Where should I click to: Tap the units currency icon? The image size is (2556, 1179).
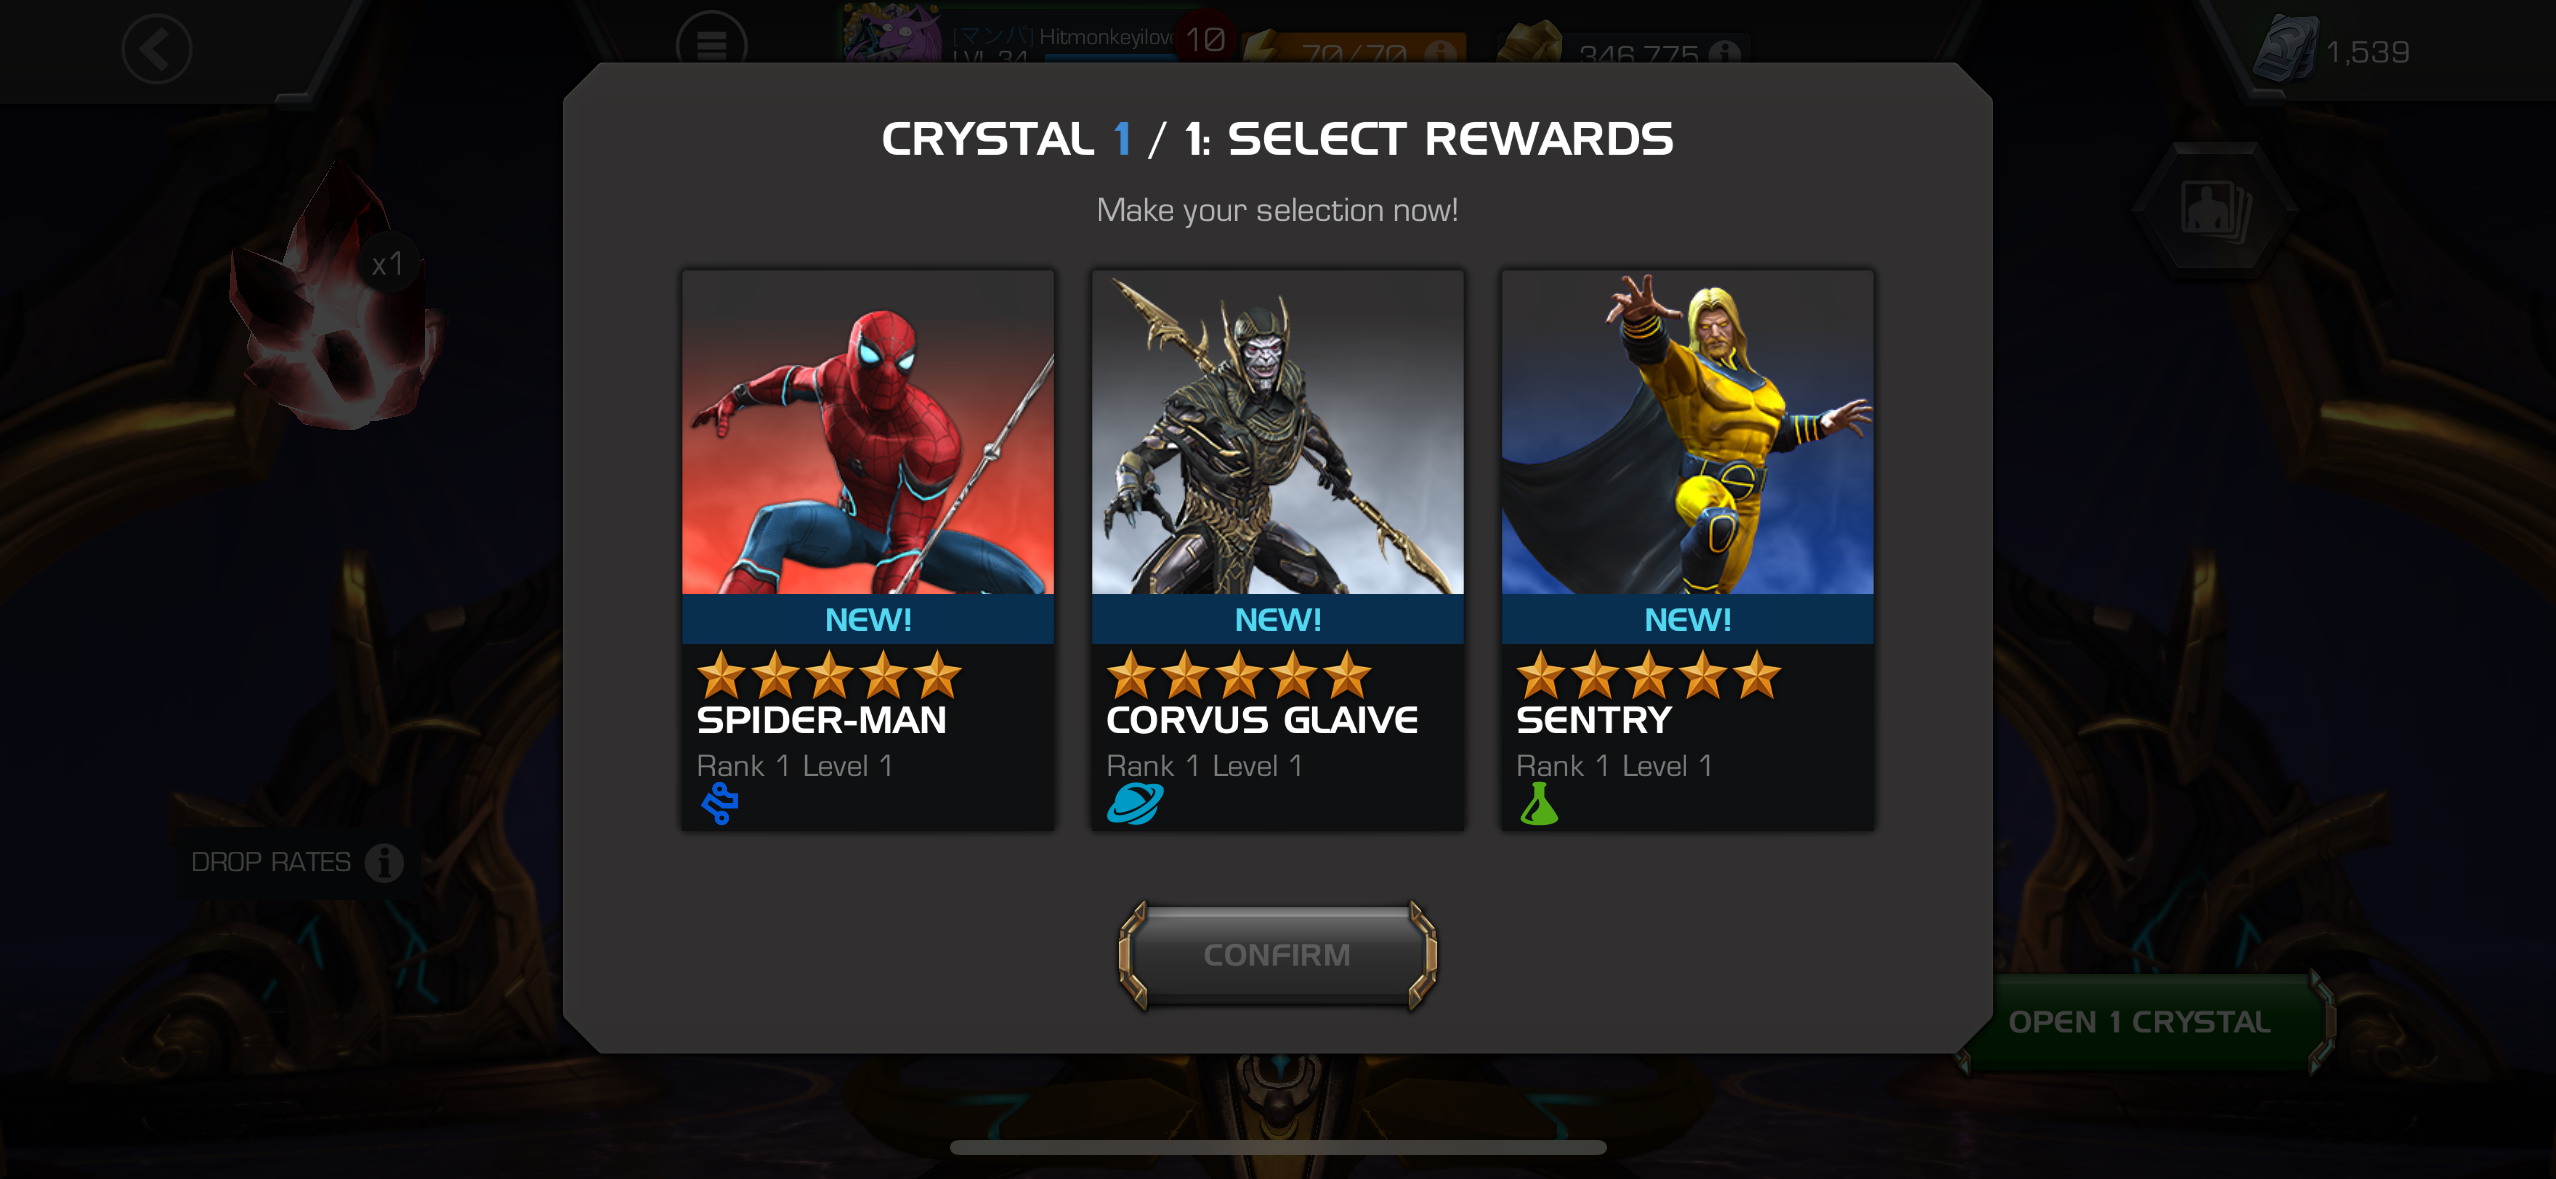point(2285,48)
